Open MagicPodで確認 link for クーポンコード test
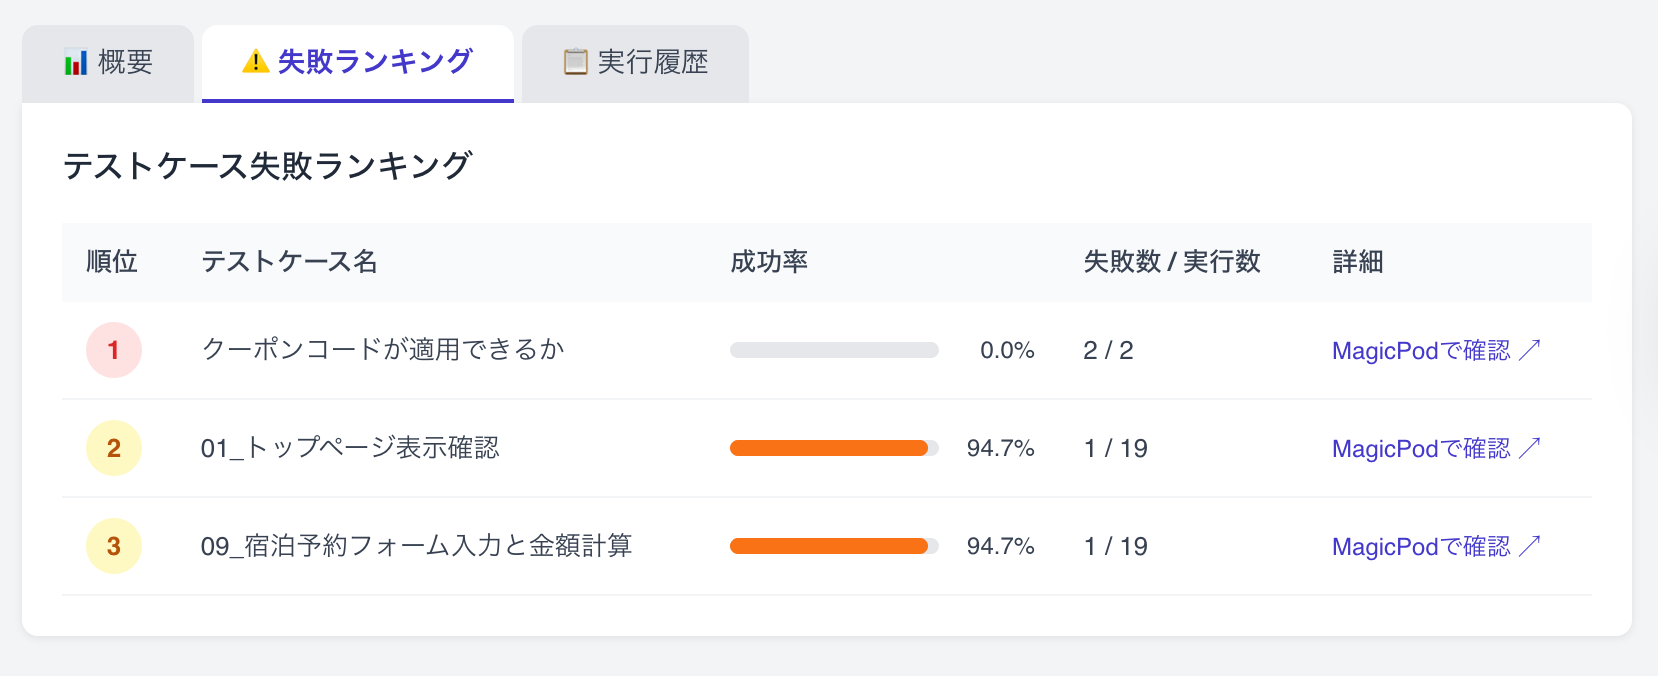 (x=1436, y=350)
